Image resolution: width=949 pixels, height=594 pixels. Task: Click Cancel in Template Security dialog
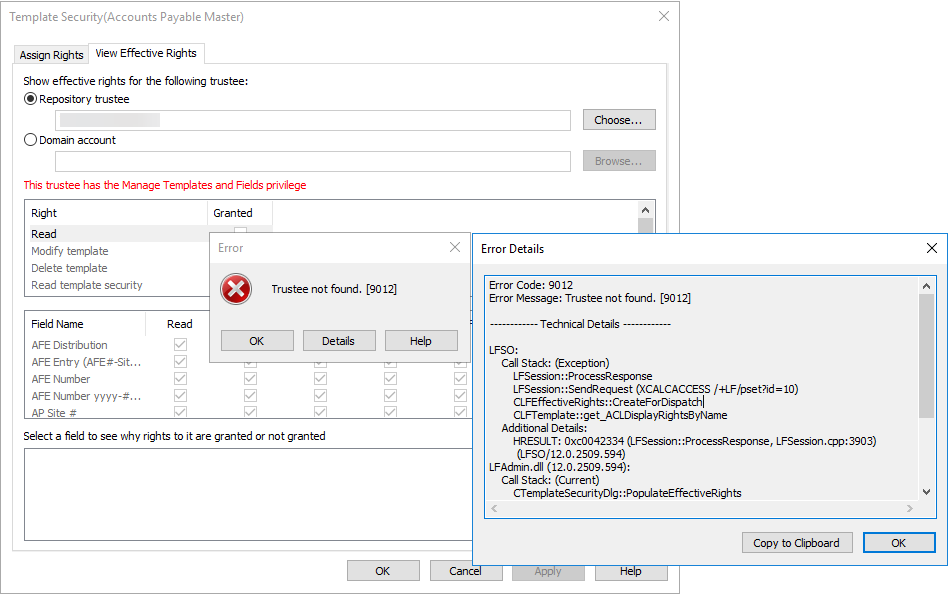[465, 571]
